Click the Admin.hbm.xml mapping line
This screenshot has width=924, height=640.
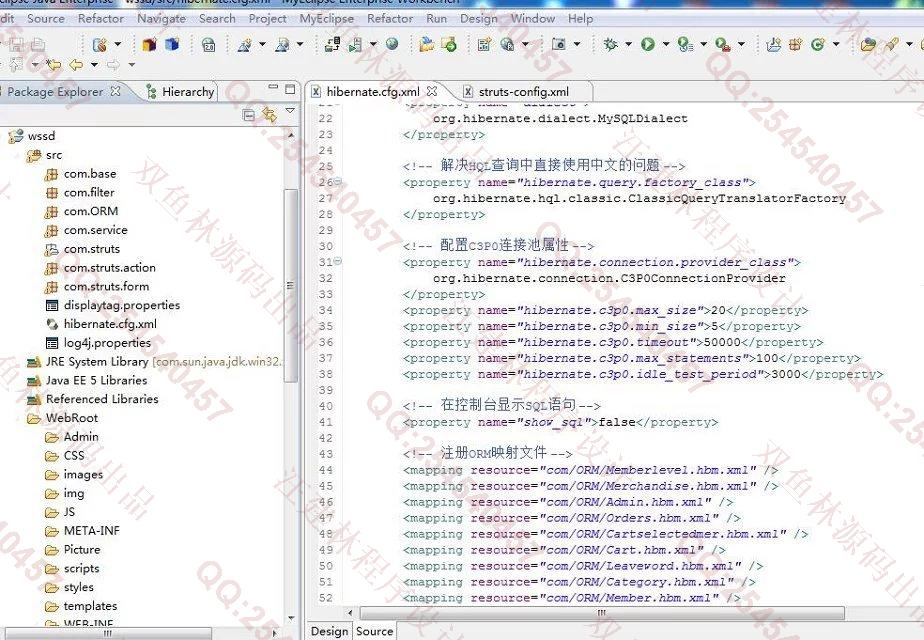(x=568, y=502)
